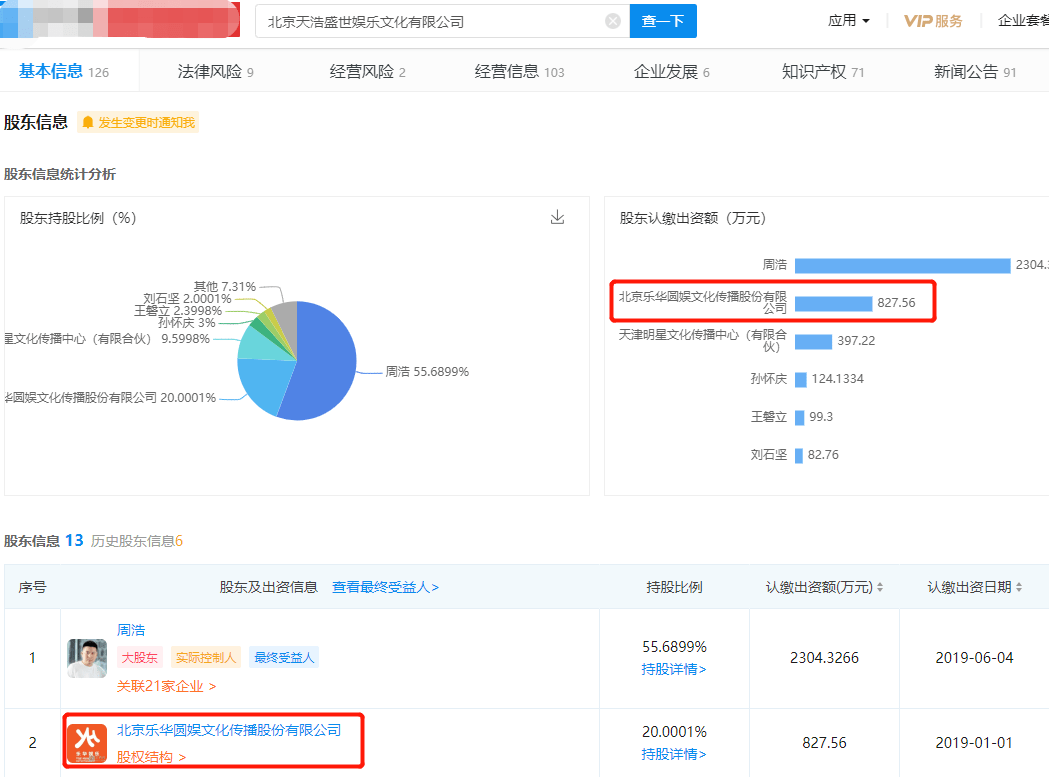Click the 827.56 capital table cell
1049x777 pixels.
(824, 743)
